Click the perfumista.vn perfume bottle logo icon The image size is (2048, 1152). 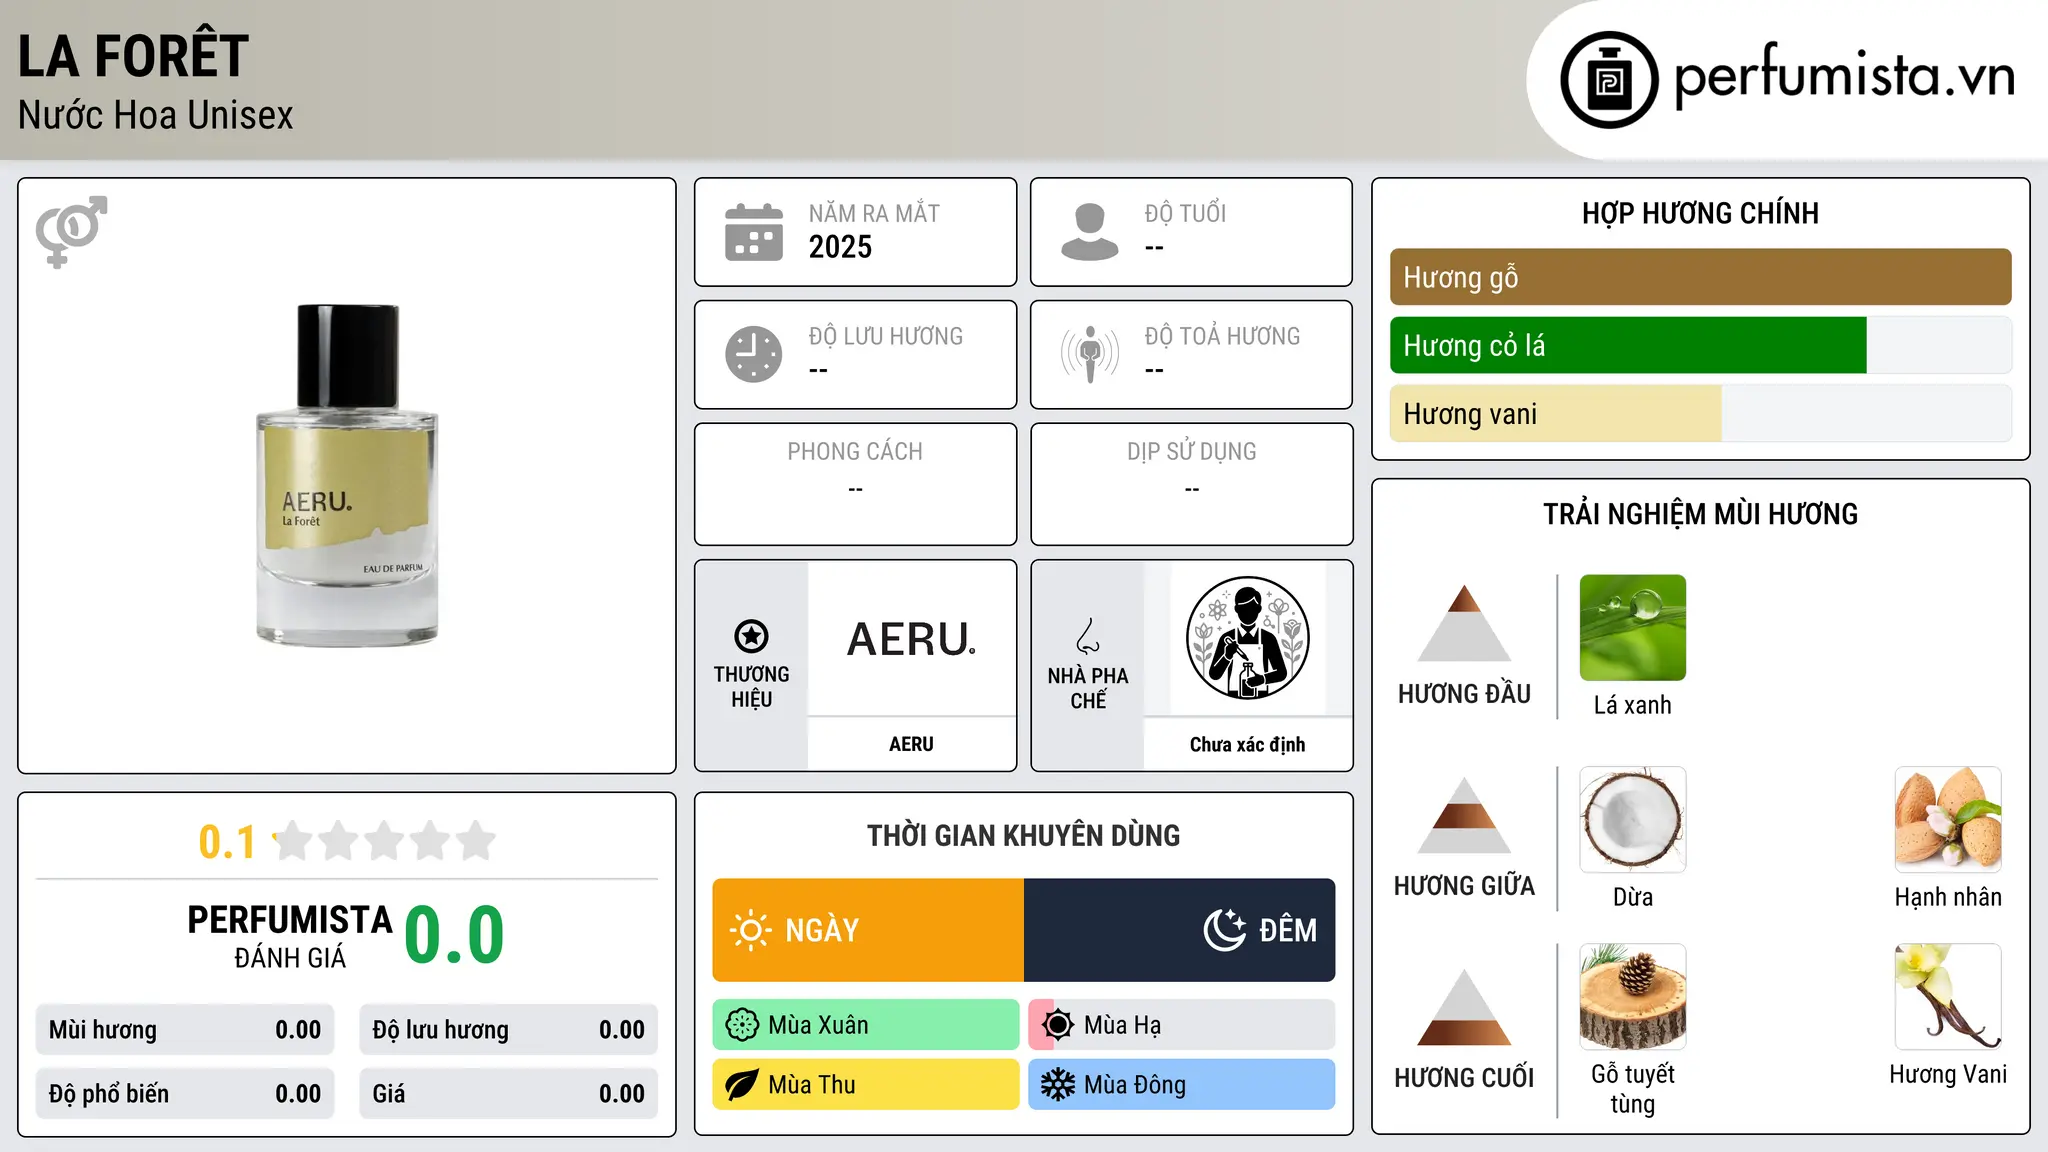(1609, 80)
